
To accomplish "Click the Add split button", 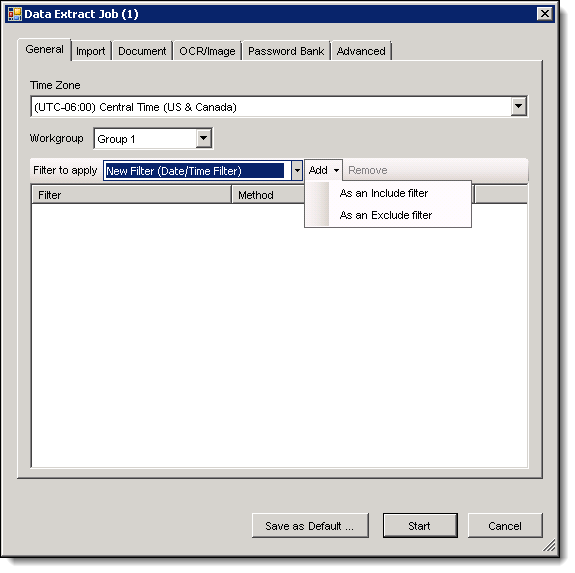I will click(x=323, y=170).
